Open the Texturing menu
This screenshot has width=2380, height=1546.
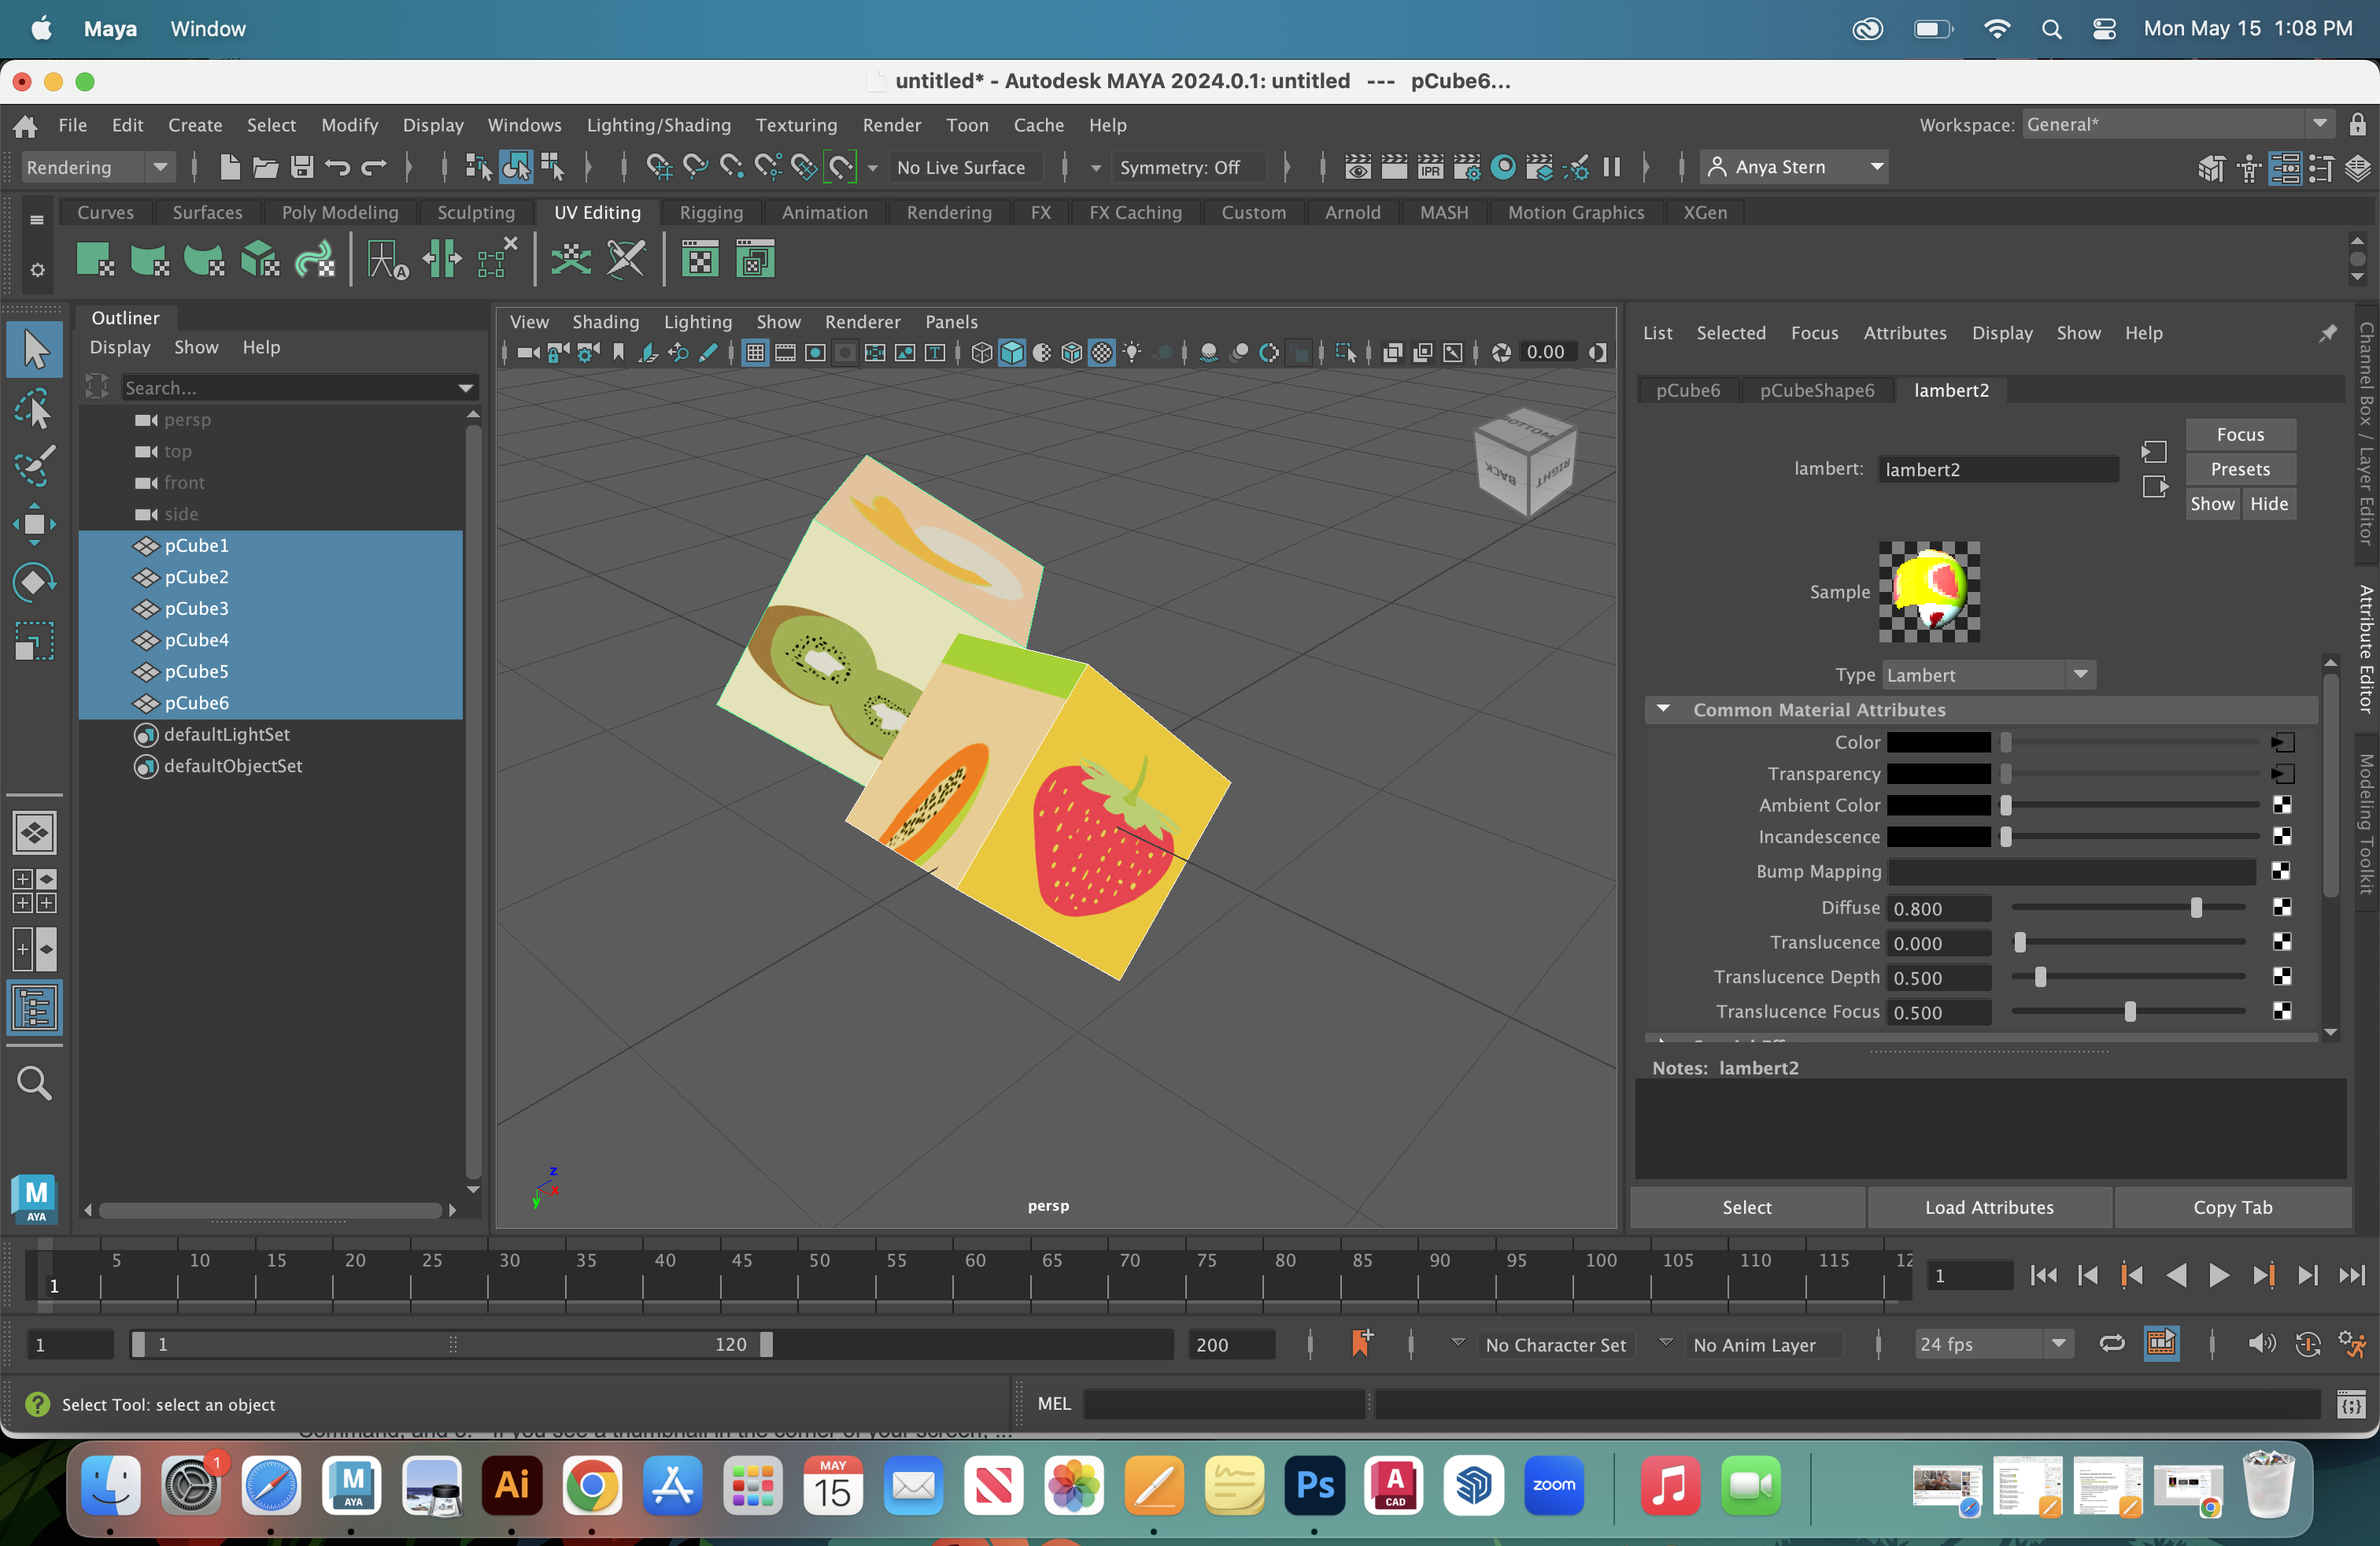796,125
